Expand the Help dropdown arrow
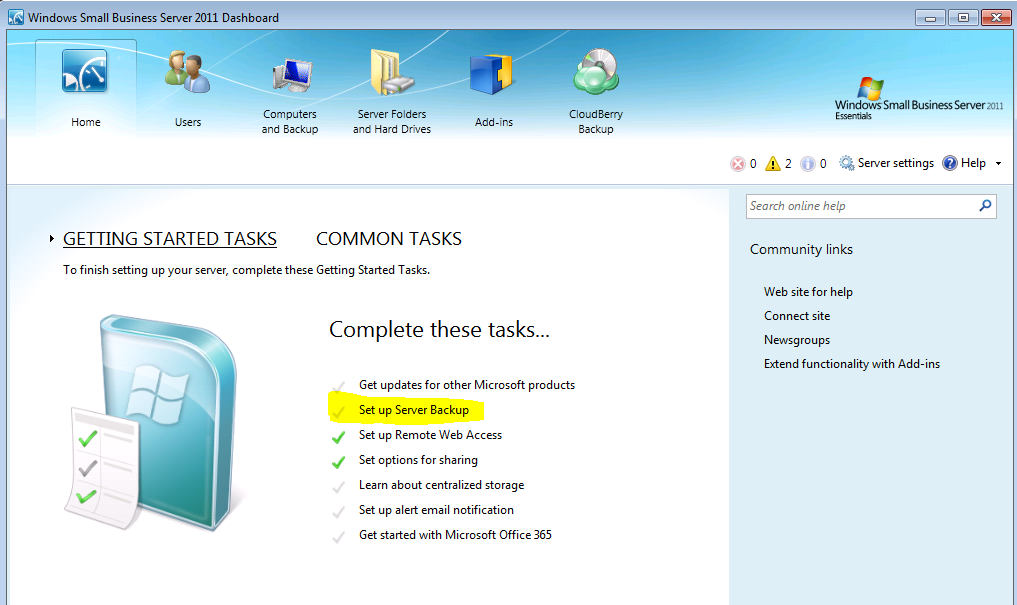This screenshot has height=605, width=1017. (x=998, y=163)
